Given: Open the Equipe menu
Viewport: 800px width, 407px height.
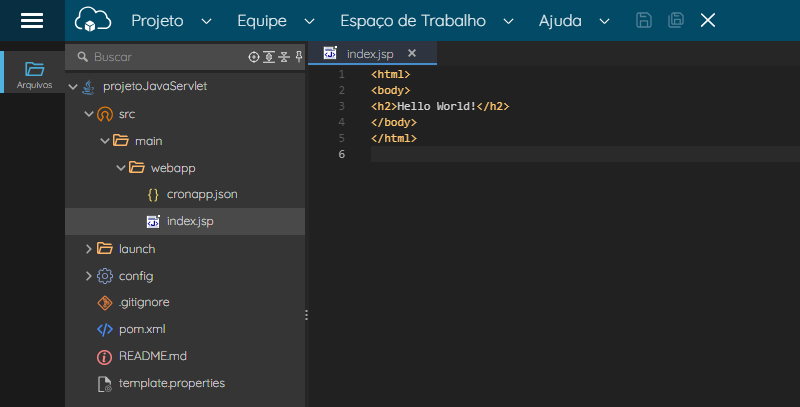Looking at the screenshot, I should pos(262,21).
